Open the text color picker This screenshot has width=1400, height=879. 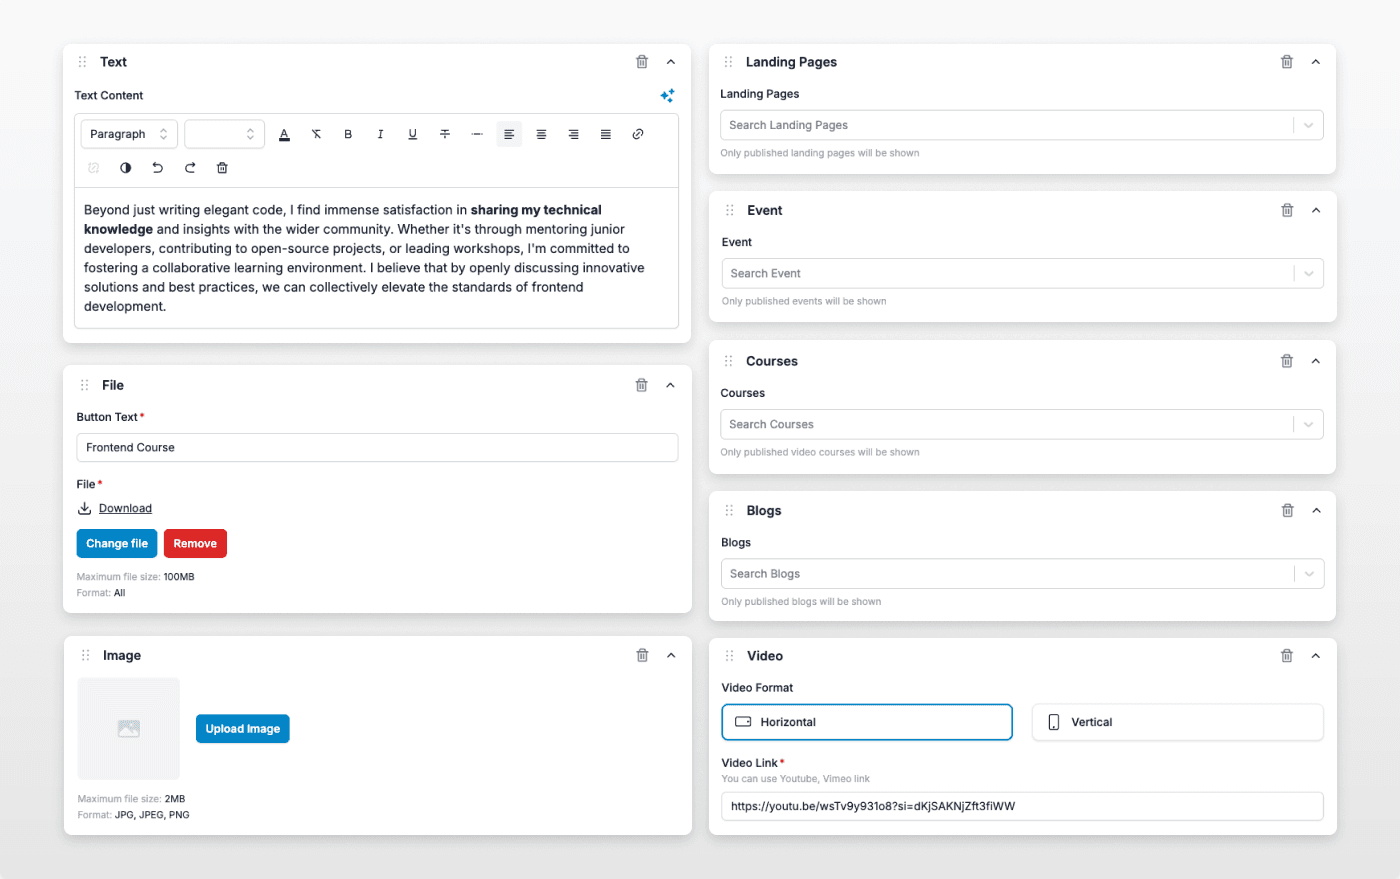click(x=284, y=134)
